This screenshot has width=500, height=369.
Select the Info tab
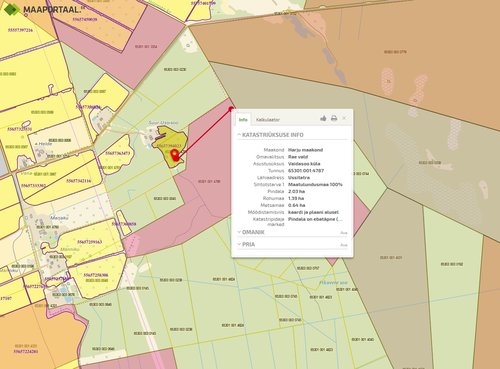pyautogui.click(x=243, y=119)
